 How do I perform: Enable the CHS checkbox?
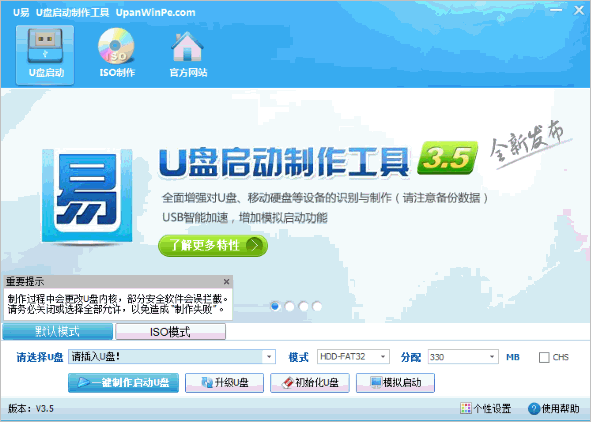coord(544,357)
